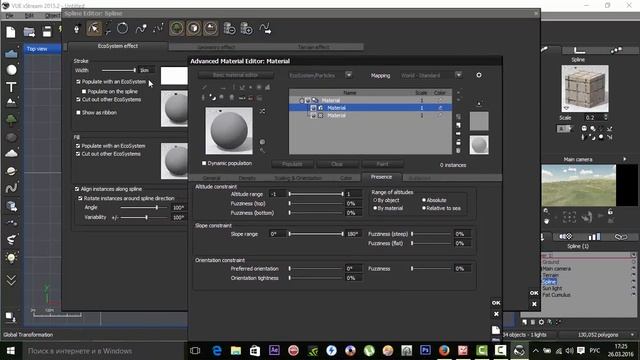The width and height of the screenshot is (640, 360).
Task: Choose the curve drawing tool in Spline Editor
Action: [141, 29]
